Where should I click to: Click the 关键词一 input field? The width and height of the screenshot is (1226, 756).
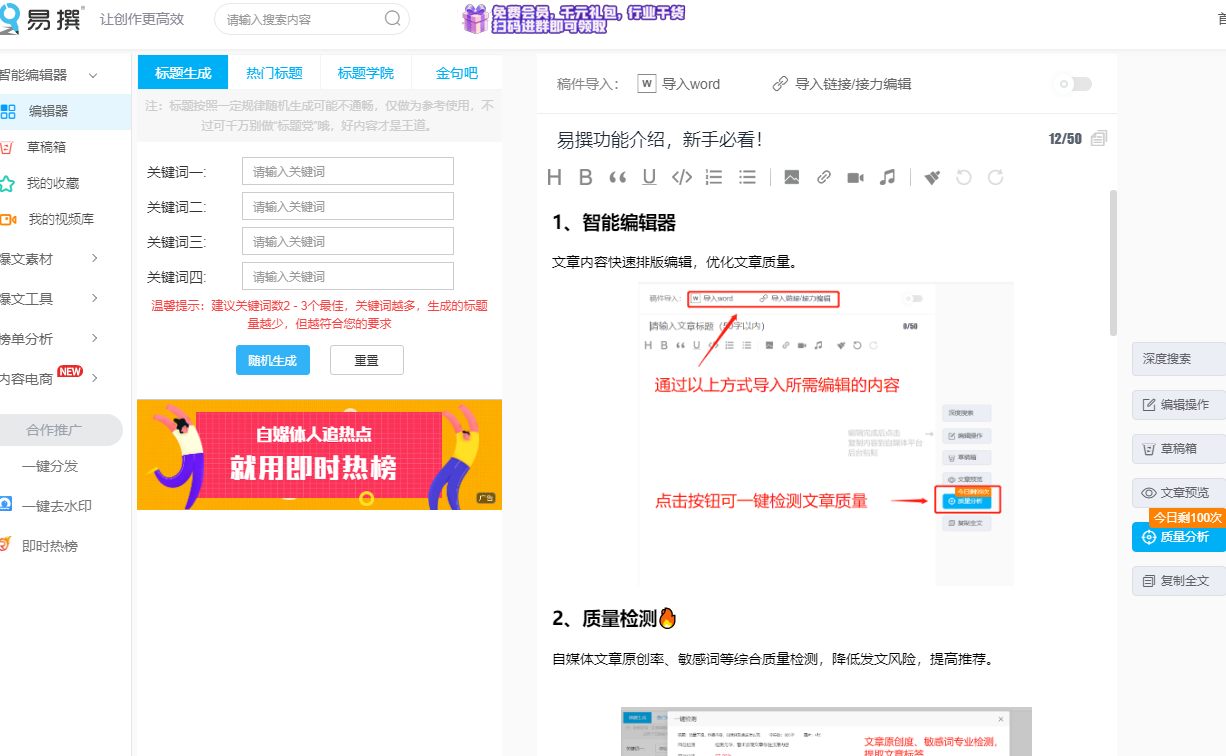[347, 171]
